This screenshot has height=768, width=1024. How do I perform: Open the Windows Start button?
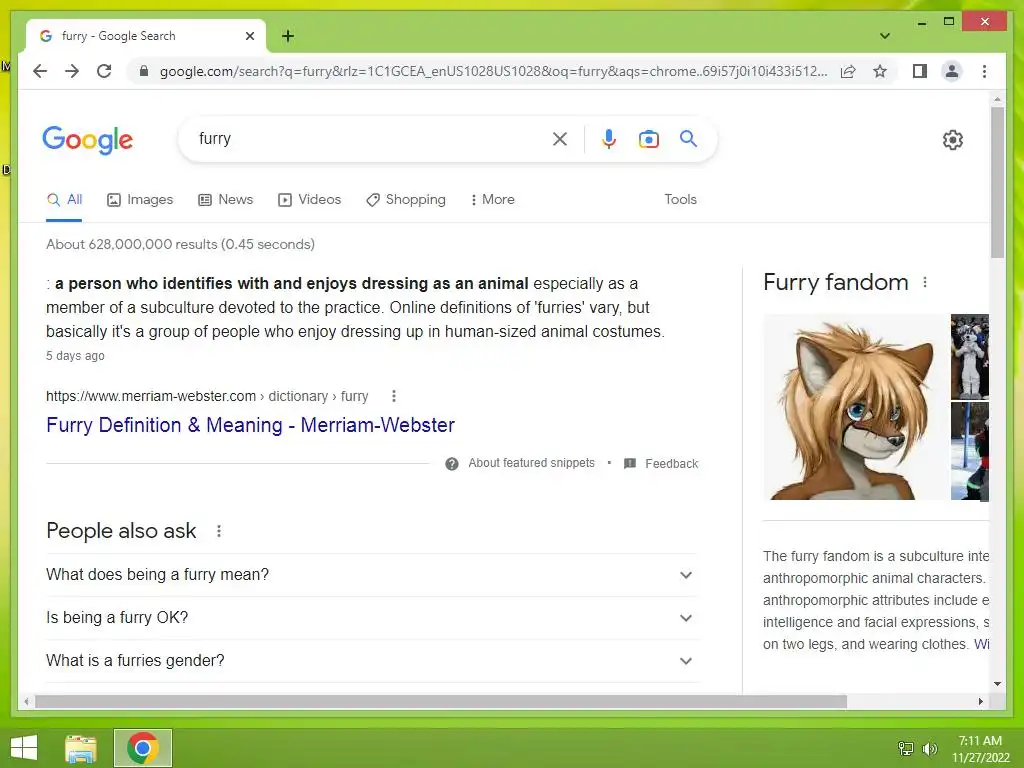point(24,748)
